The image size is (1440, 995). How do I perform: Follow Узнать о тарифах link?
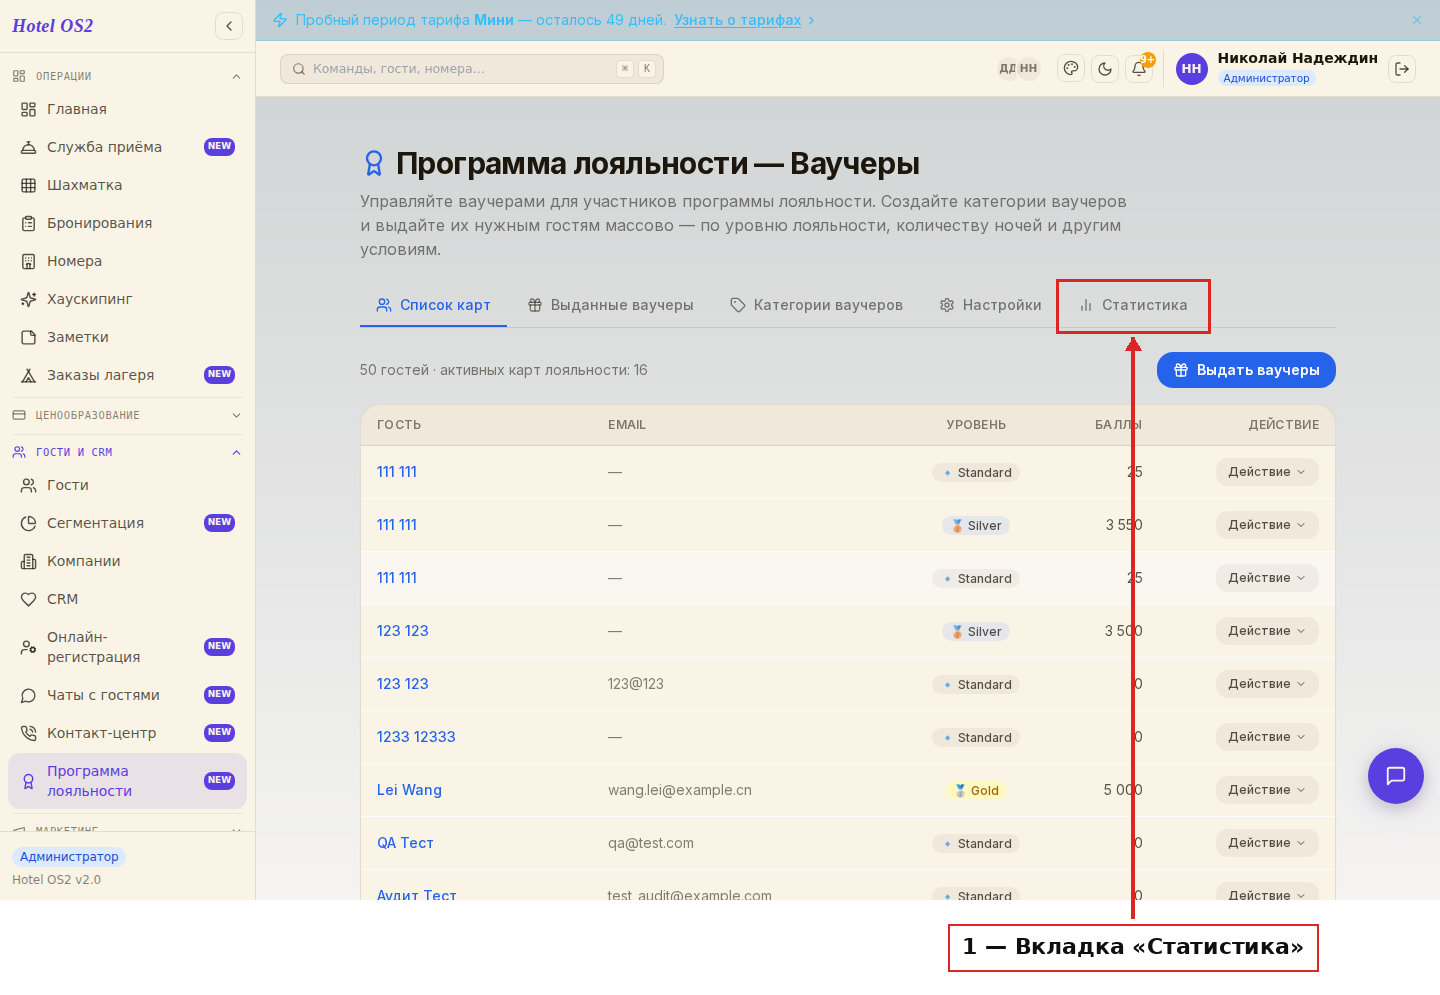737,20
